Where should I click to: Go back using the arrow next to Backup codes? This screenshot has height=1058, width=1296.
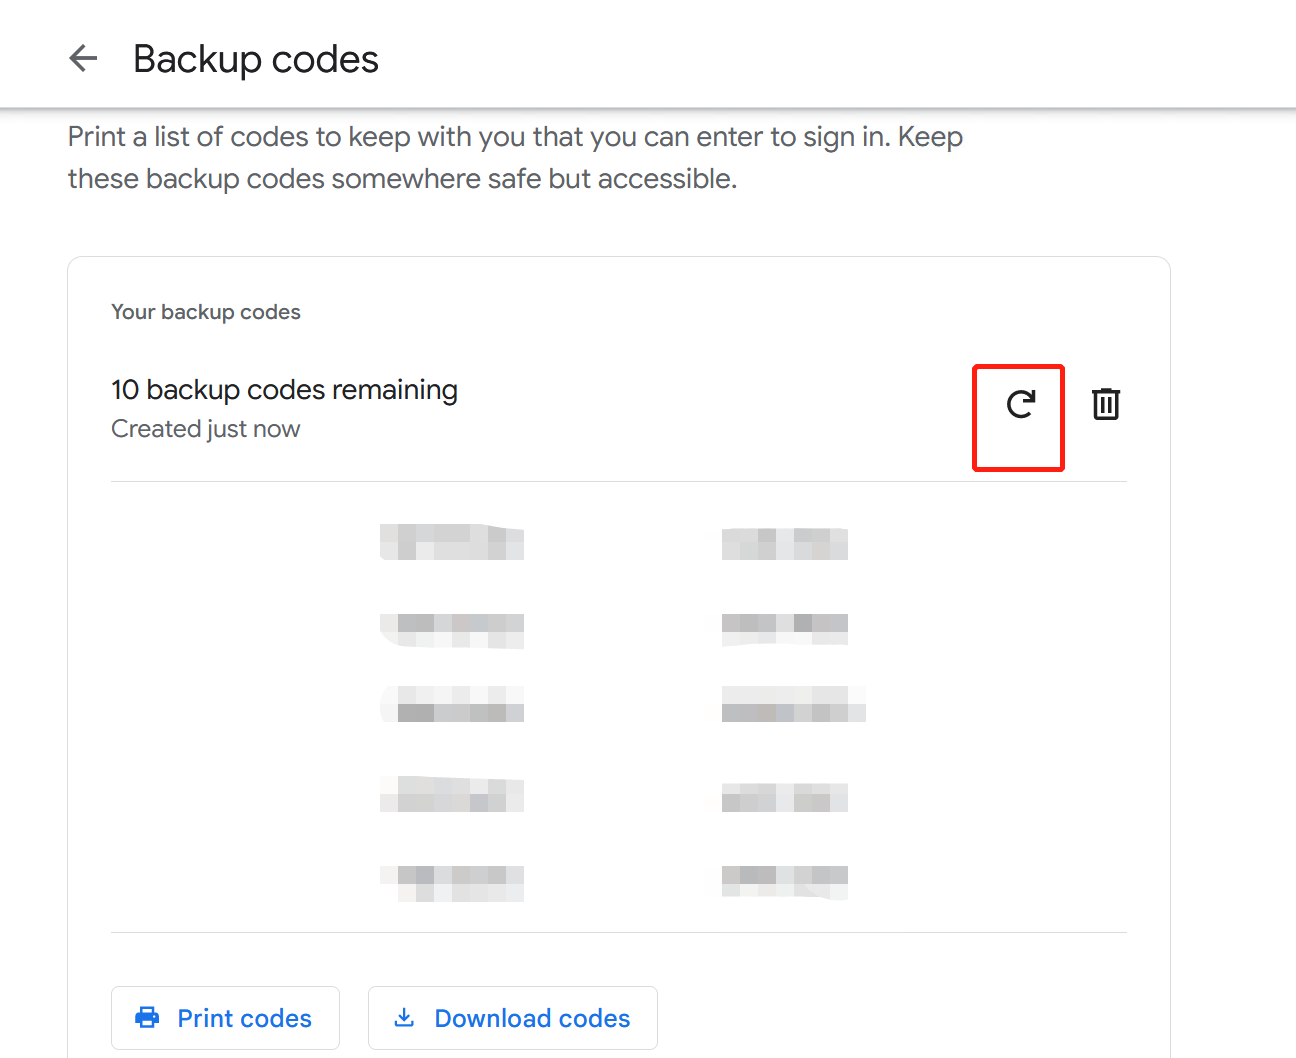click(x=83, y=59)
